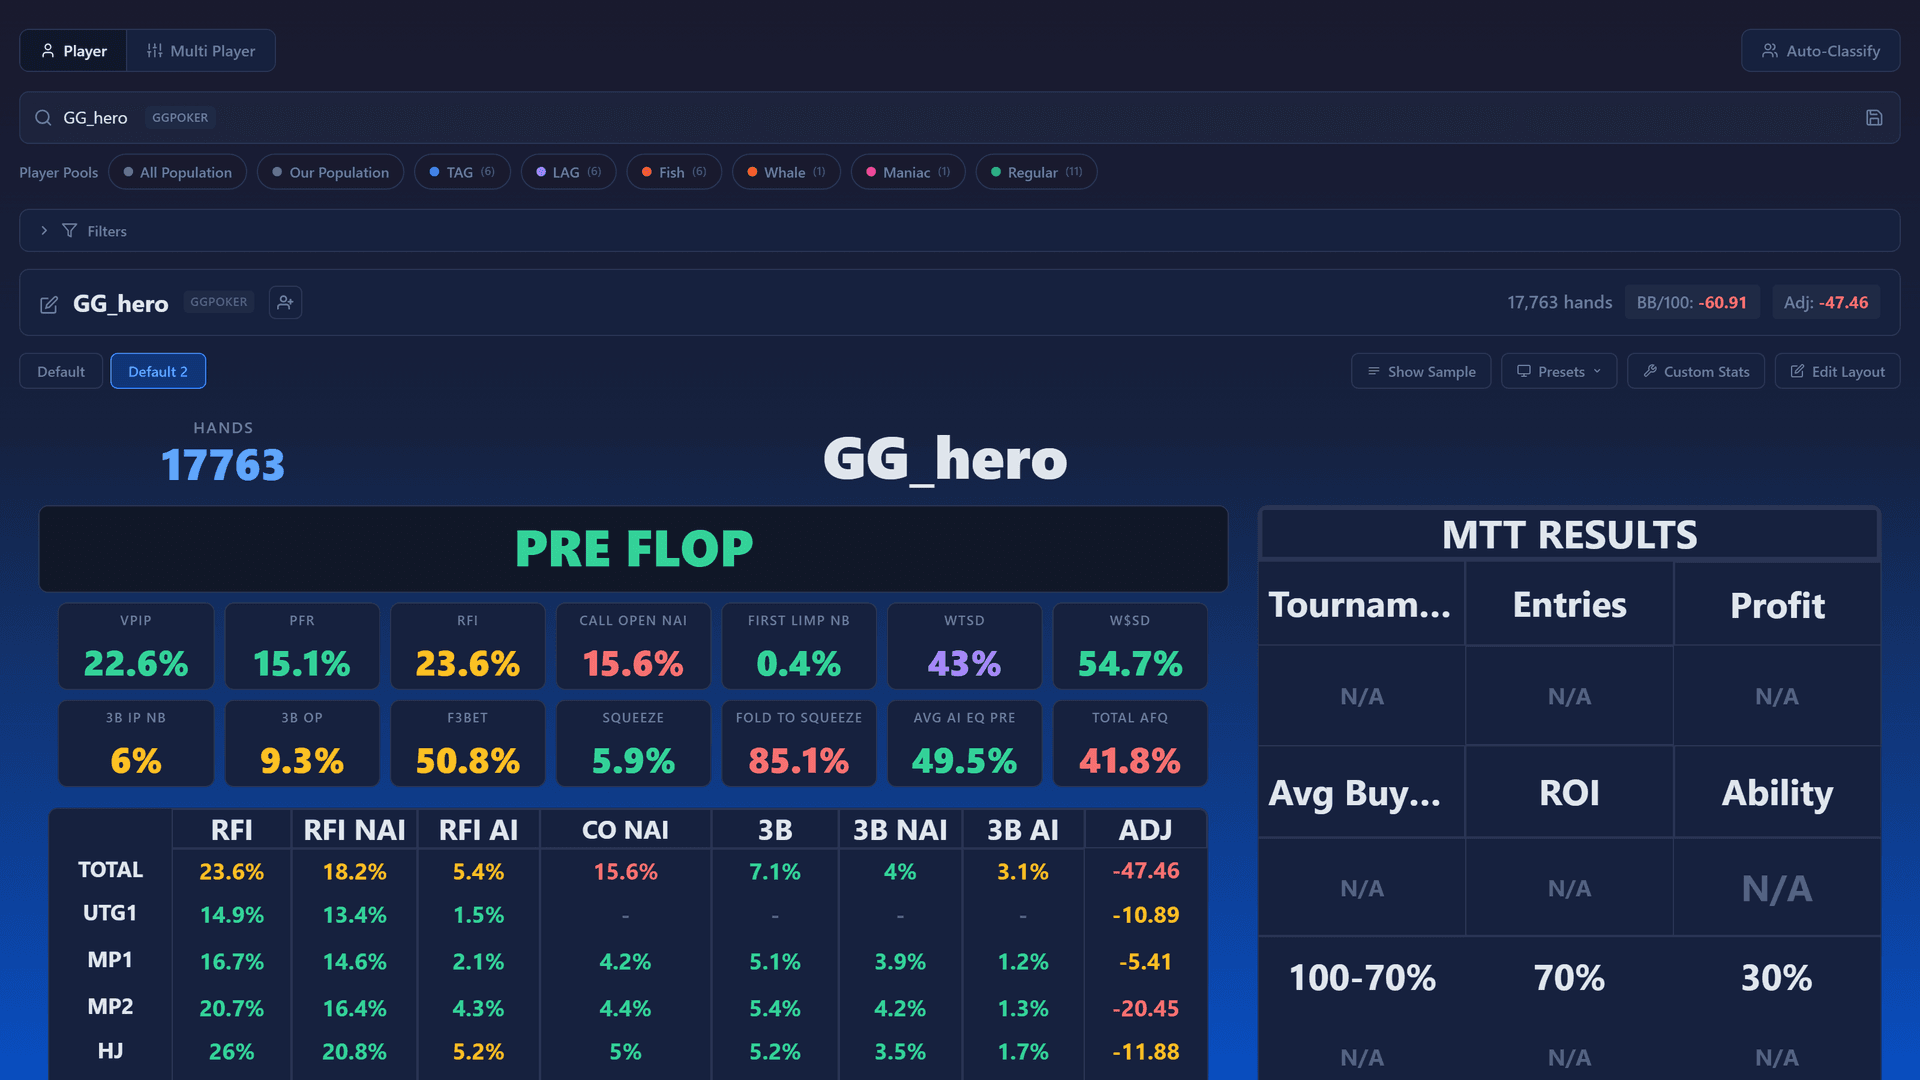This screenshot has width=1920, height=1080.
Task: Click the GGPOKER tag in search bar
Action: [x=180, y=118]
